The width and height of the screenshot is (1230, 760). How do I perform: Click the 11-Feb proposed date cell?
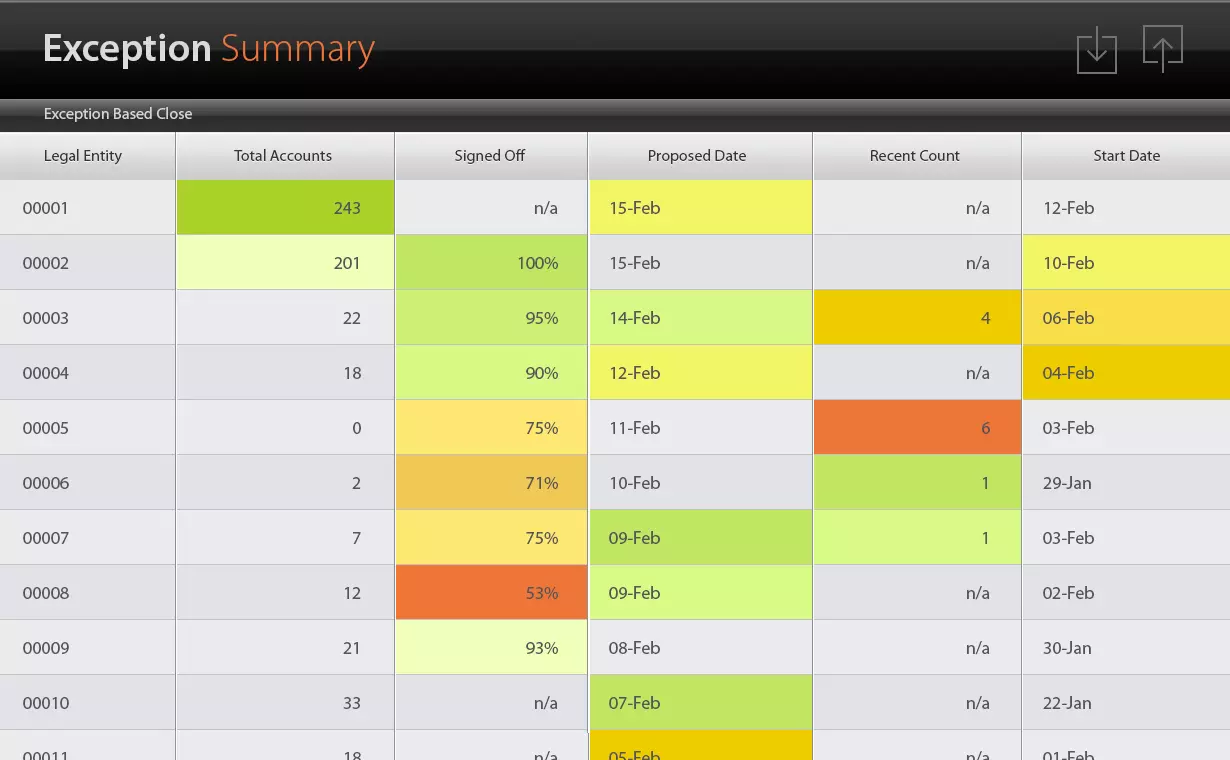pos(700,428)
